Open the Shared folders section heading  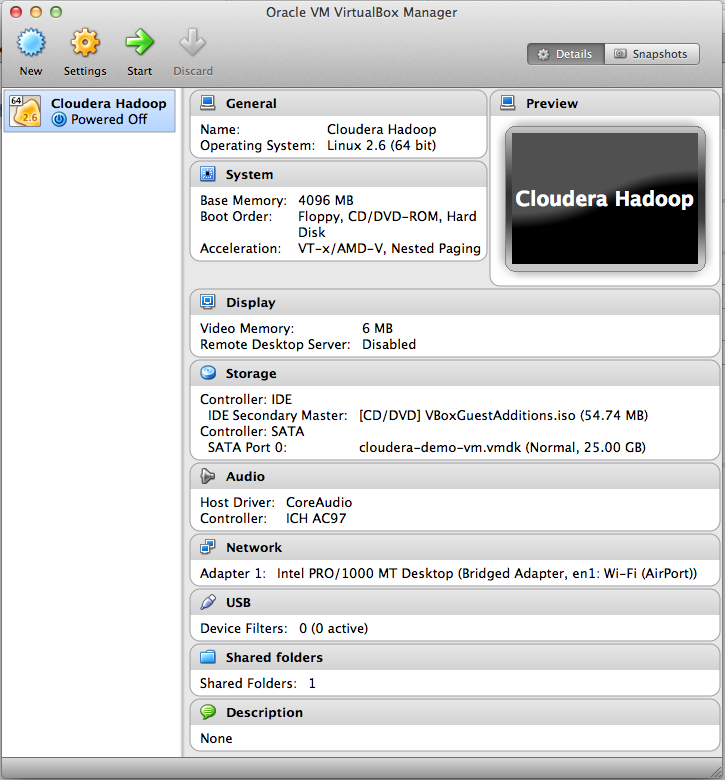tap(274, 658)
